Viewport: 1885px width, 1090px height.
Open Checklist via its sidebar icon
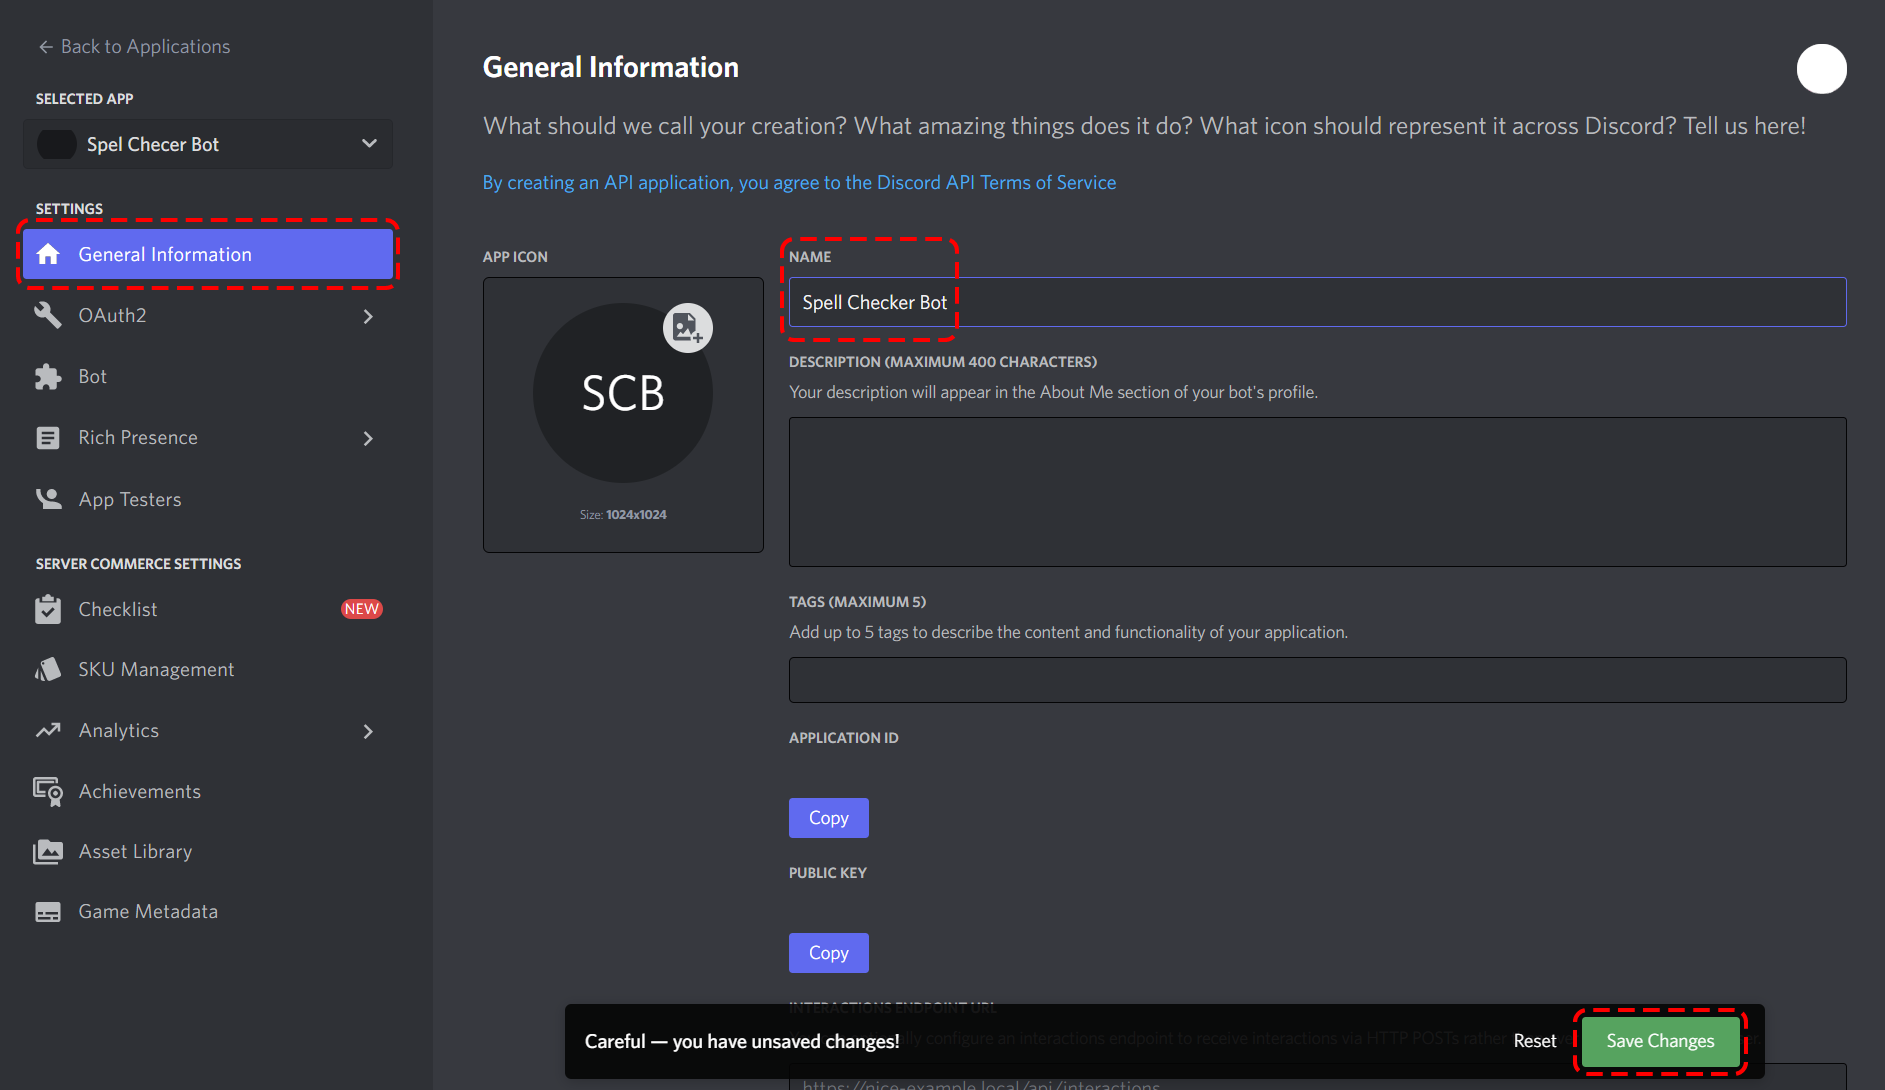pyautogui.click(x=48, y=608)
